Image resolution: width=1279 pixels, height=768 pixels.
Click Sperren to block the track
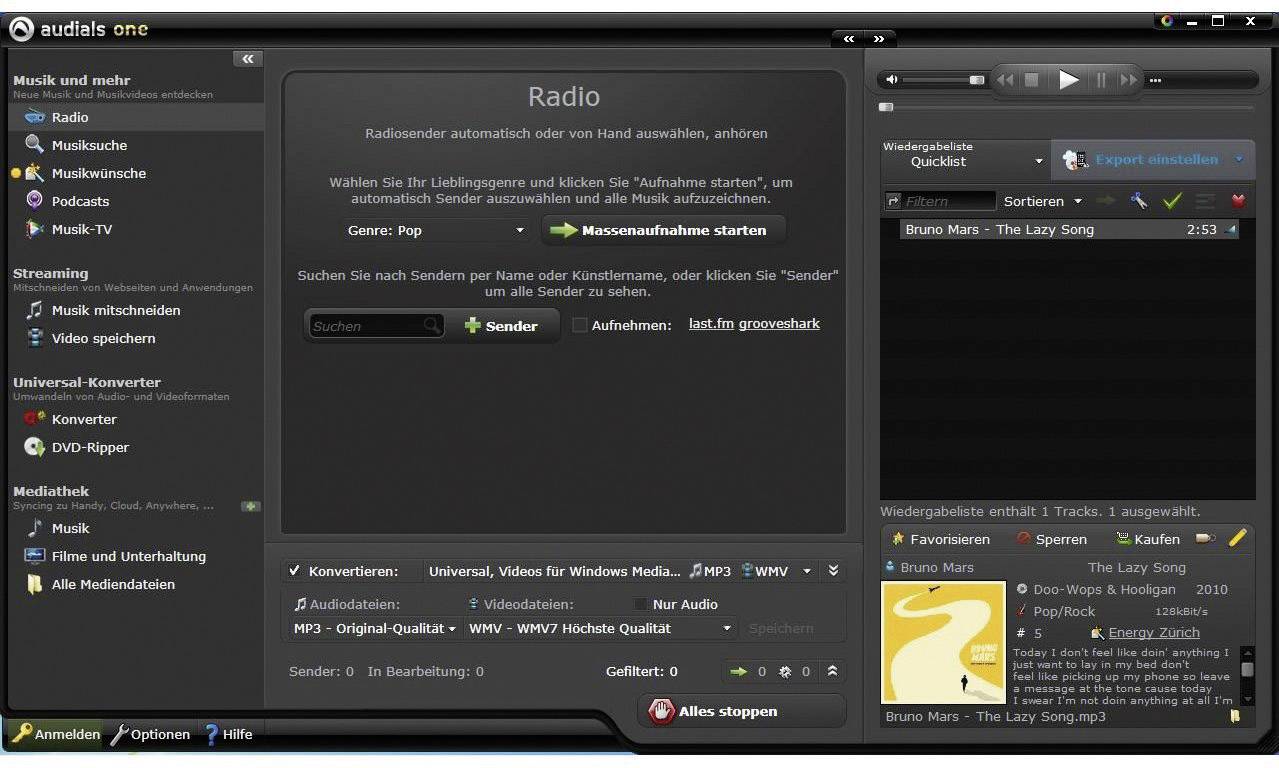(x=1051, y=539)
